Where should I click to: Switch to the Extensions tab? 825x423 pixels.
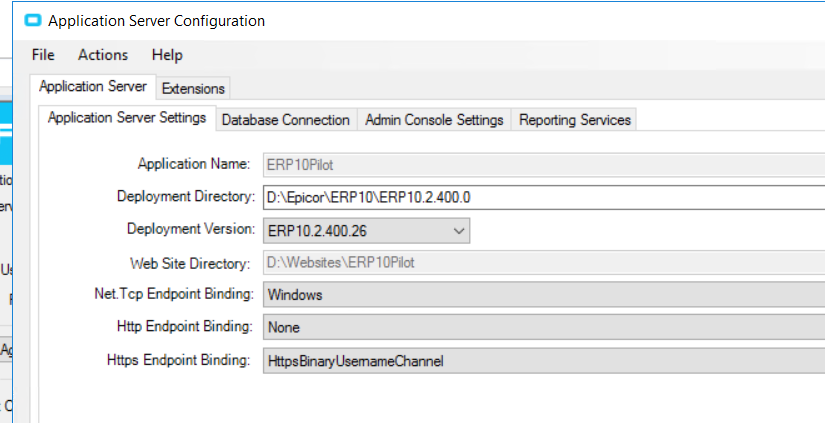194,88
